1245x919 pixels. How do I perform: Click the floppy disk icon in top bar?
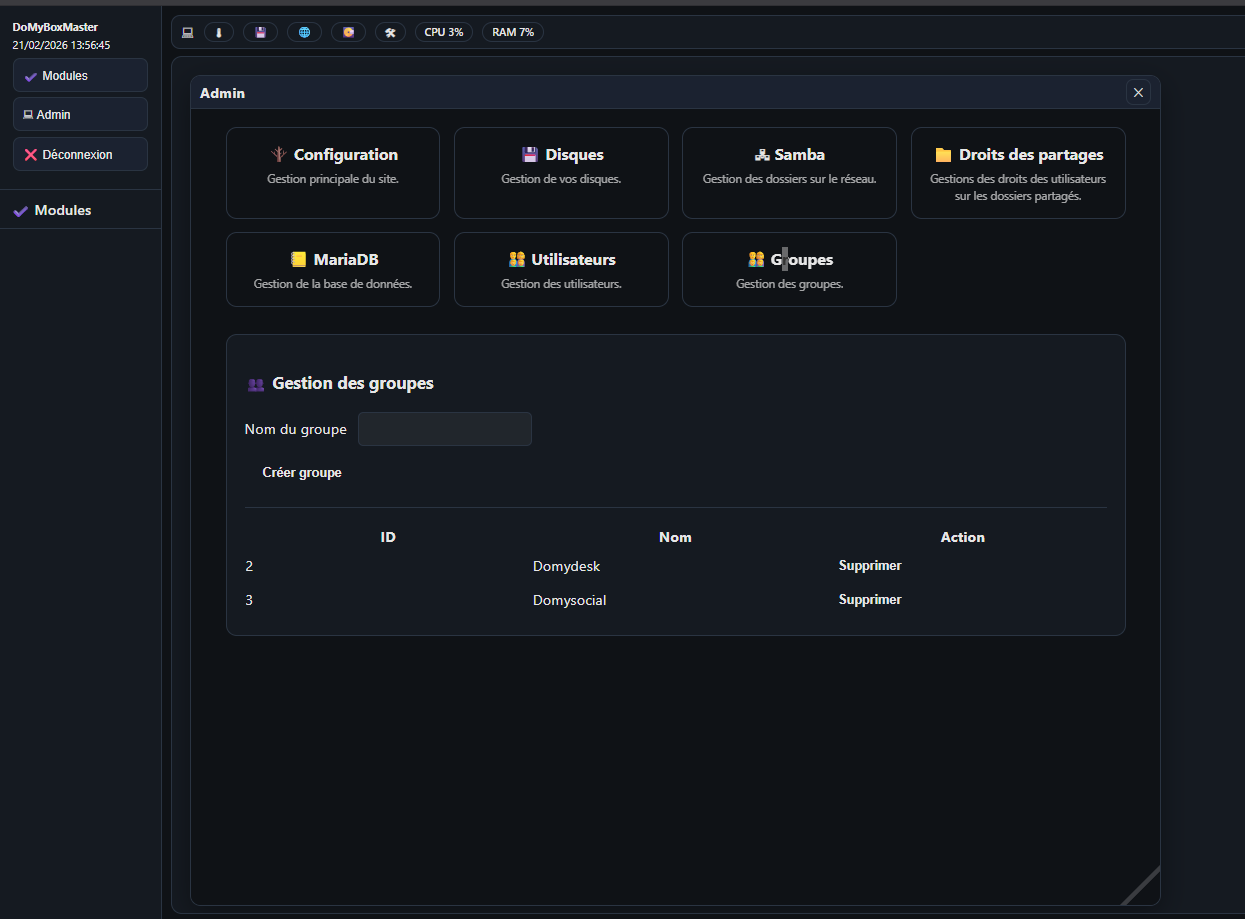click(260, 32)
